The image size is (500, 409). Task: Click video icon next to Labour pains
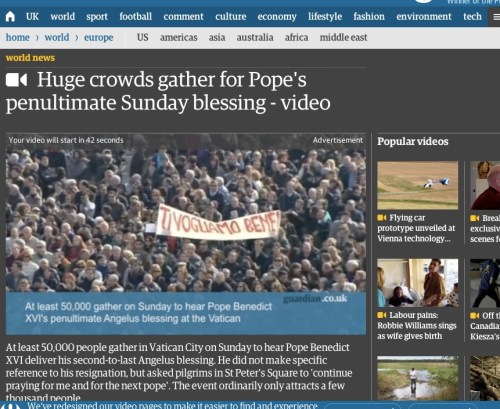tap(382, 315)
